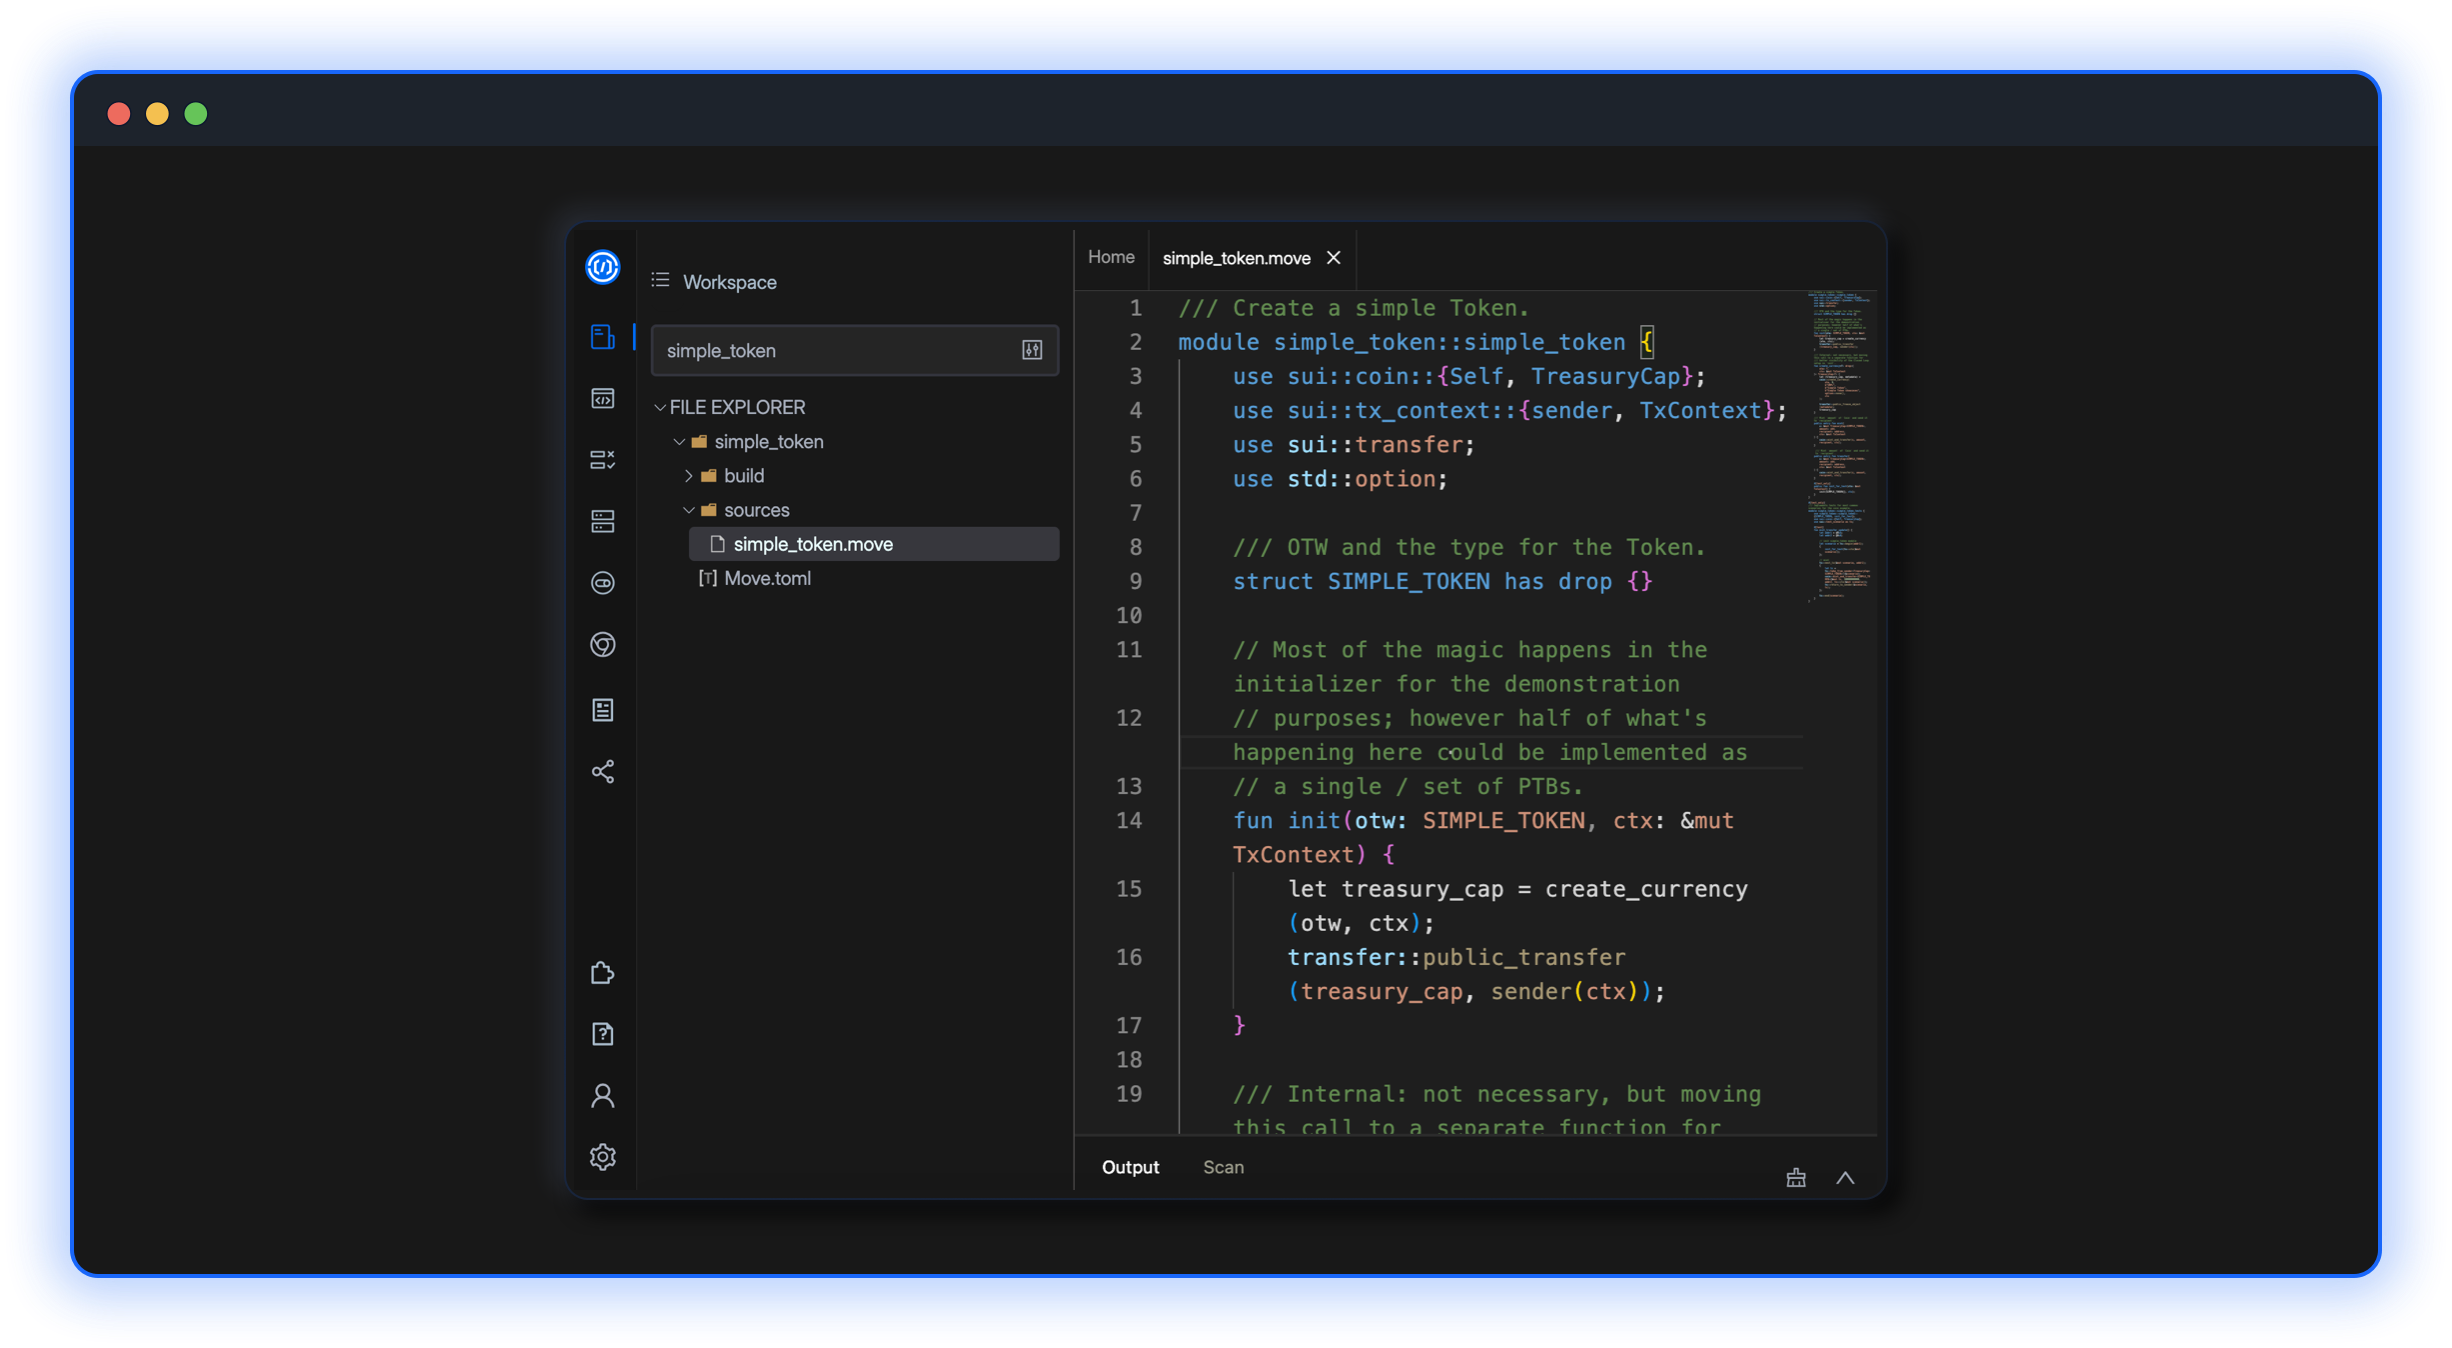Open simple_token.move in the file tree

click(x=873, y=544)
